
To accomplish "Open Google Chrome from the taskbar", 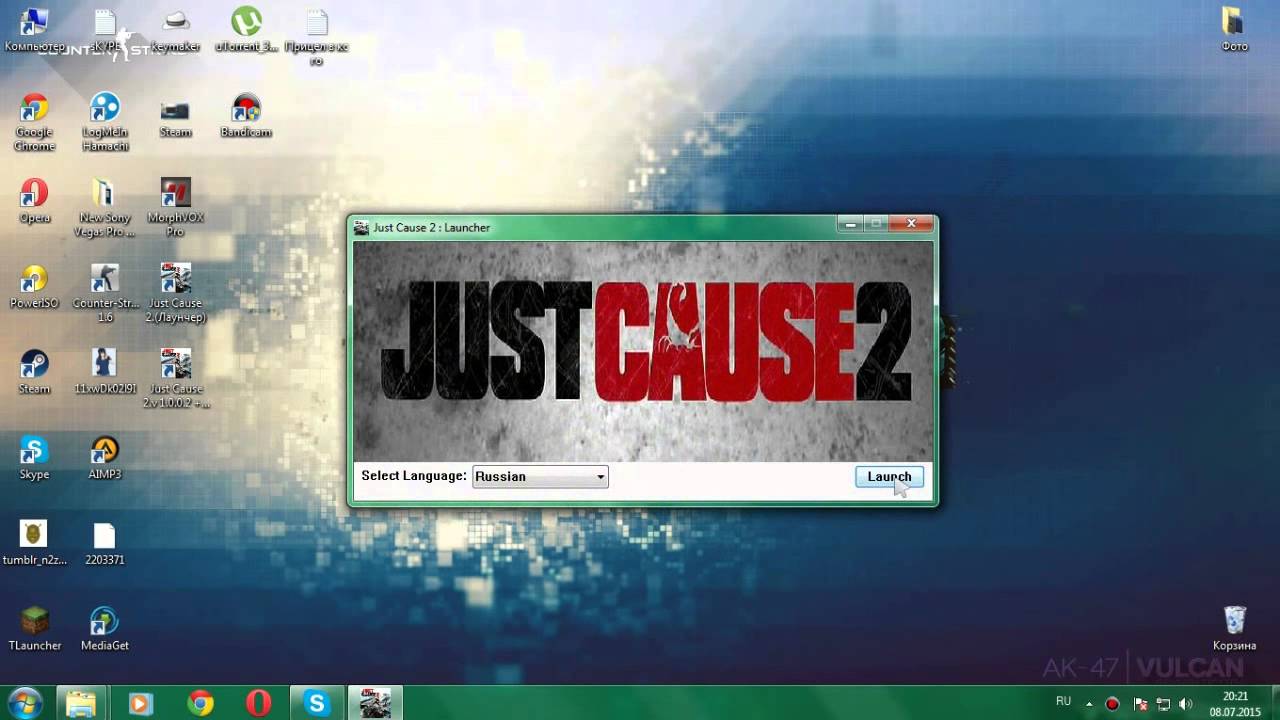I will pos(200,703).
